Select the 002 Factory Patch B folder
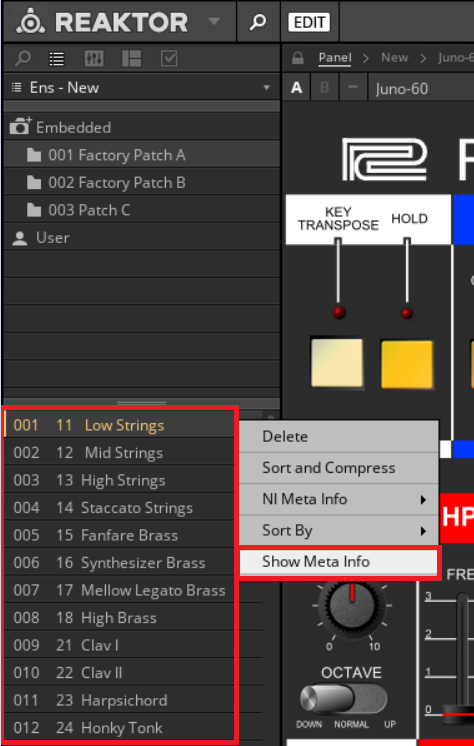474x746 pixels. pos(141,183)
